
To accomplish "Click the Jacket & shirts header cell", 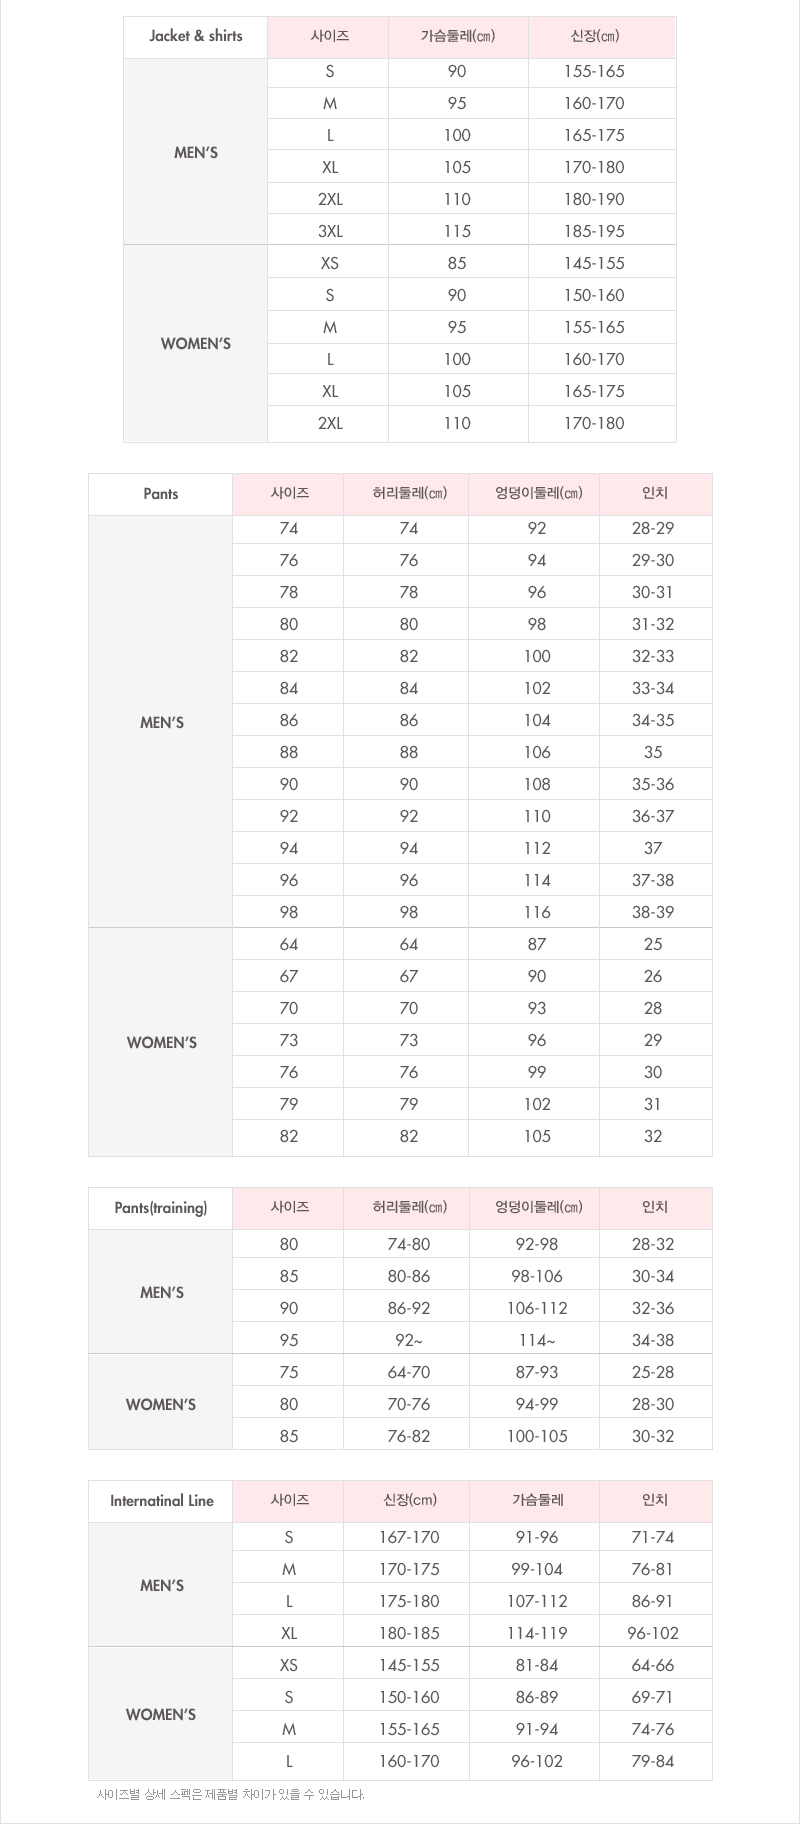I will point(196,36).
